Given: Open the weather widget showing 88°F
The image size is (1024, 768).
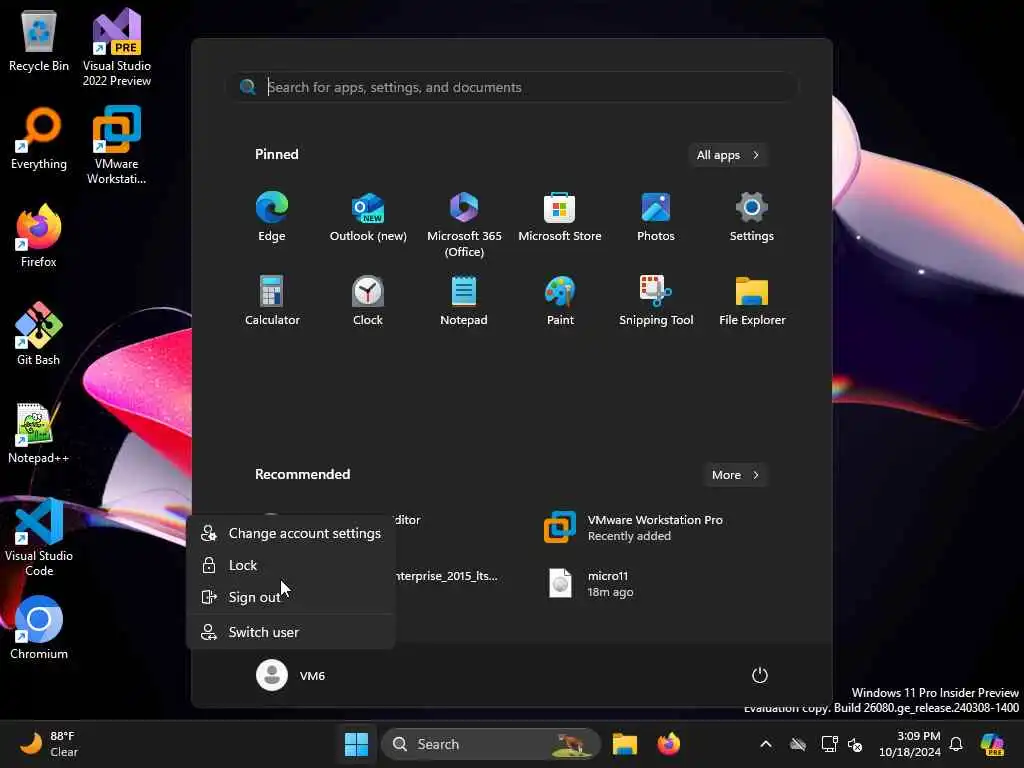Looking at the screenshot, I should (49, 744).
